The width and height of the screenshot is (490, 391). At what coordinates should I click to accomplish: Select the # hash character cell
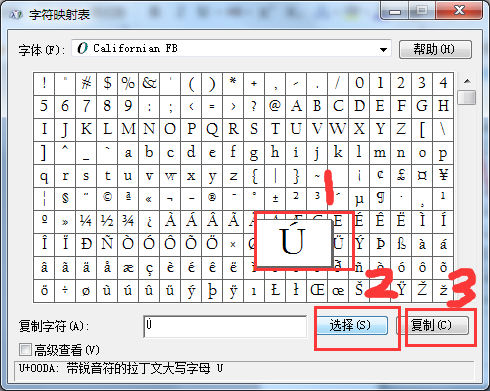(x=86, y=83)
